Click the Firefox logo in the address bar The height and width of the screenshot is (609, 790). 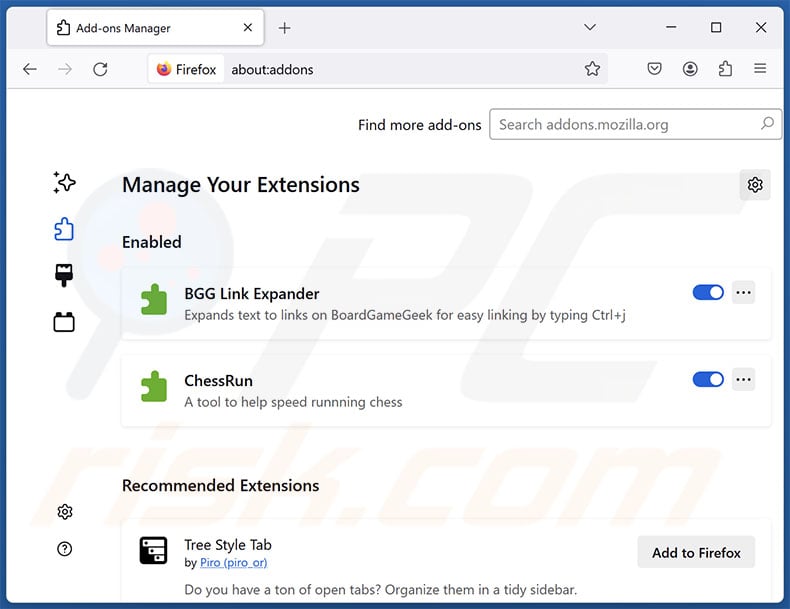tap(164, 69)
